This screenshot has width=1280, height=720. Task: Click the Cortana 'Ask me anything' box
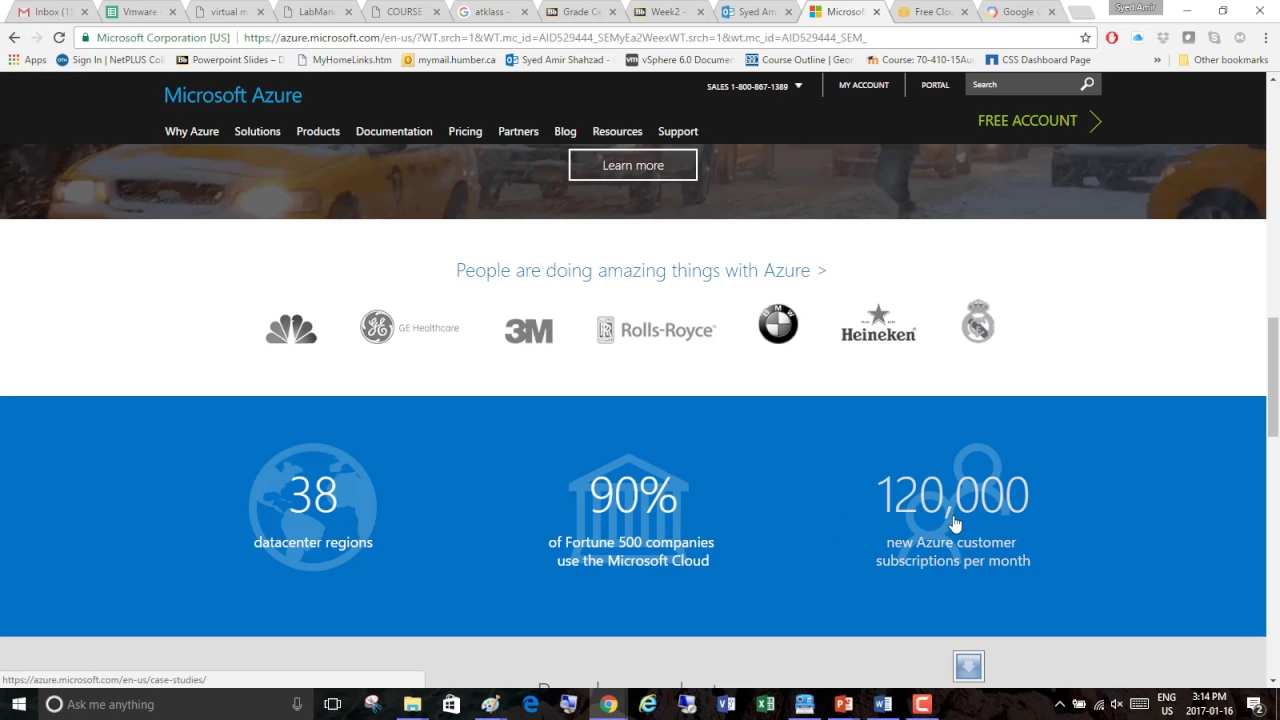coord(175,704)
